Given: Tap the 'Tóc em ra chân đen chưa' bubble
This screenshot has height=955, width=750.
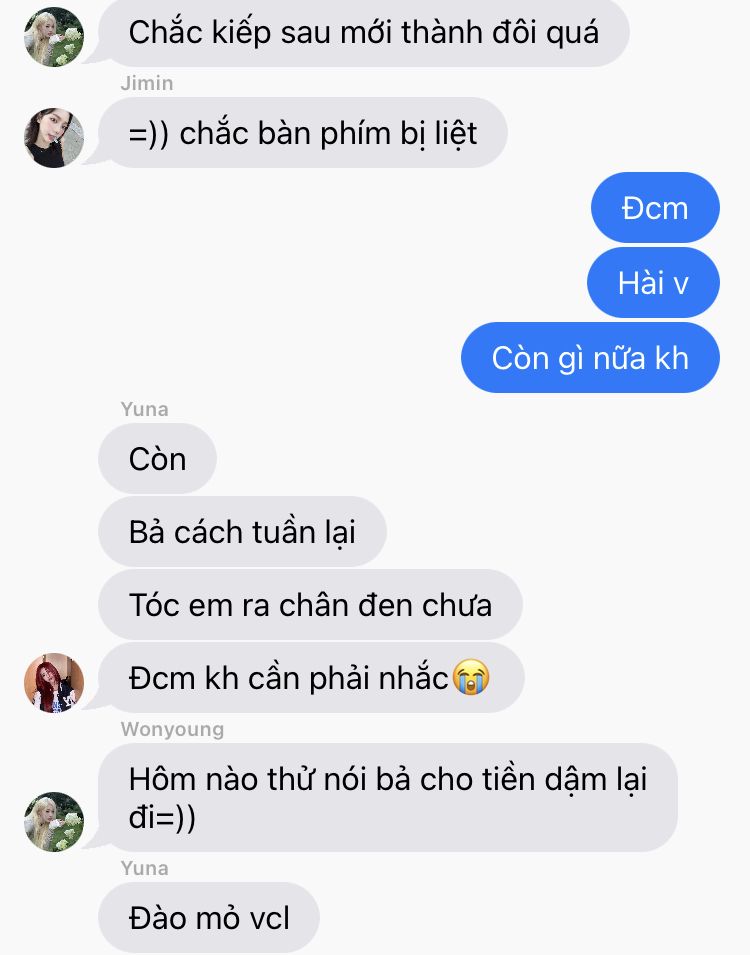Looking at the screenshot, I should 310,605.
